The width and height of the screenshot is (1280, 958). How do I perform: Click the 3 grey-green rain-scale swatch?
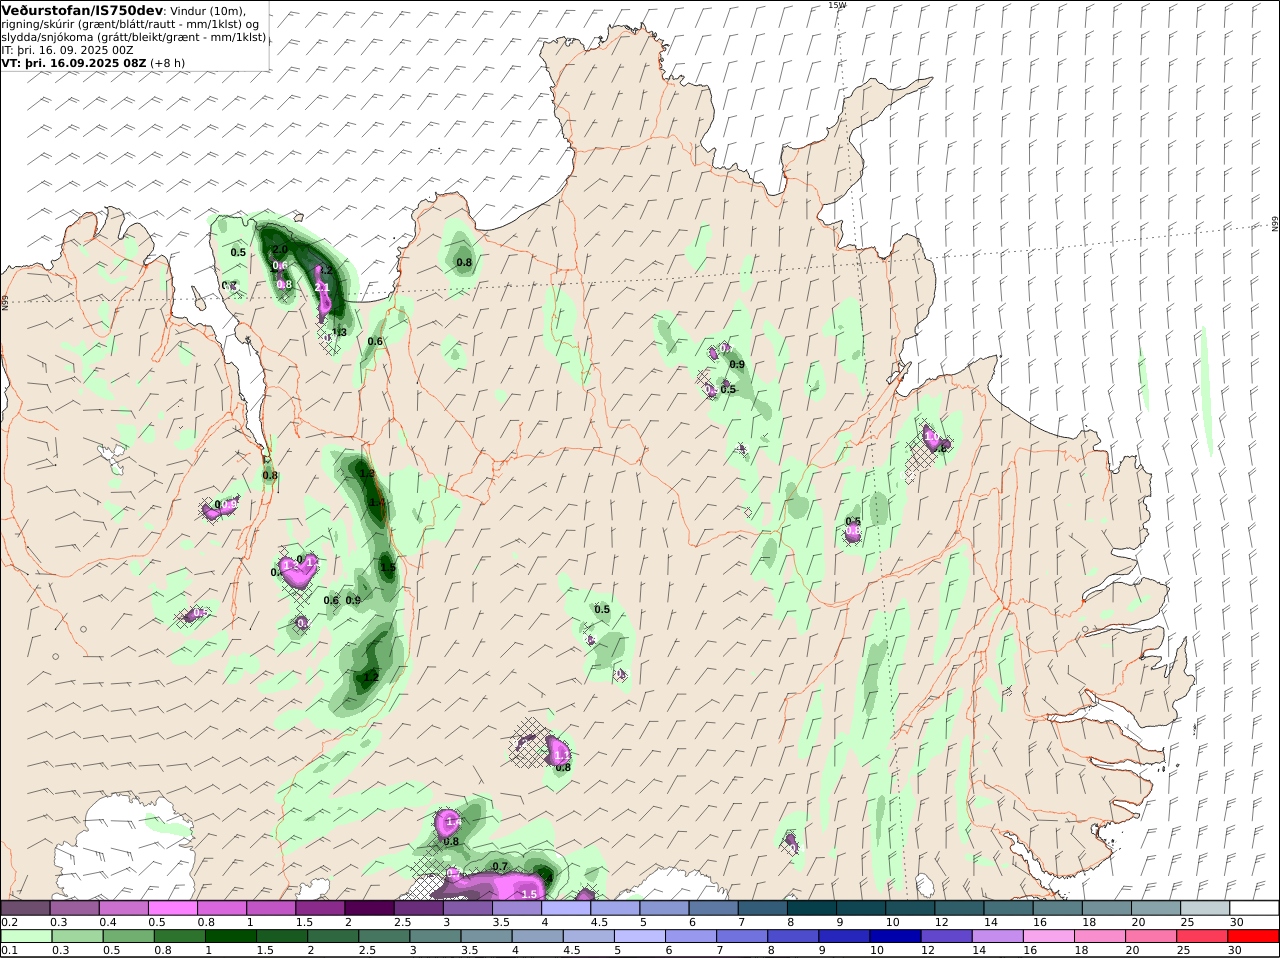[435, 936]
